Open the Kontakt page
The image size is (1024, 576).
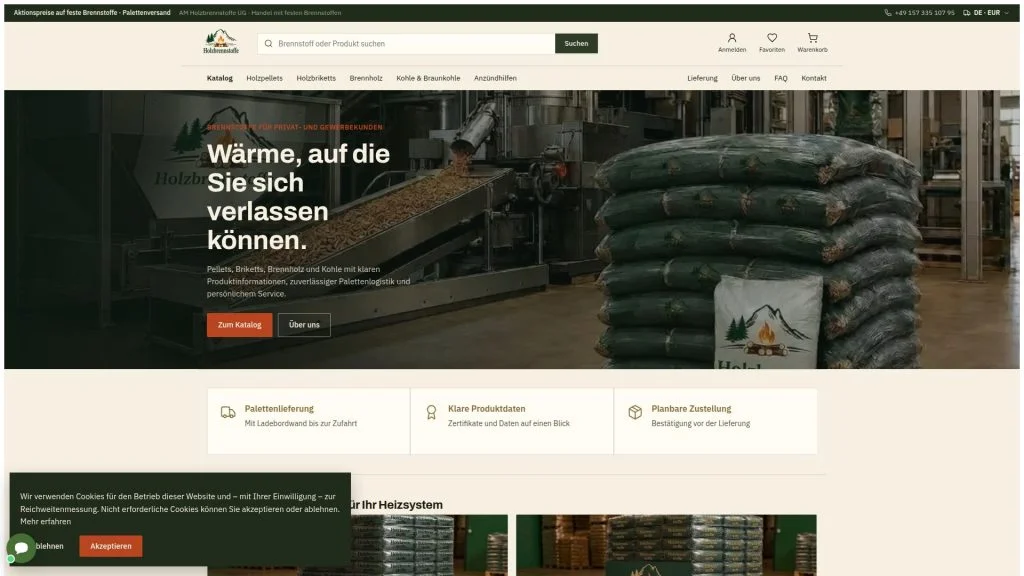814,78
